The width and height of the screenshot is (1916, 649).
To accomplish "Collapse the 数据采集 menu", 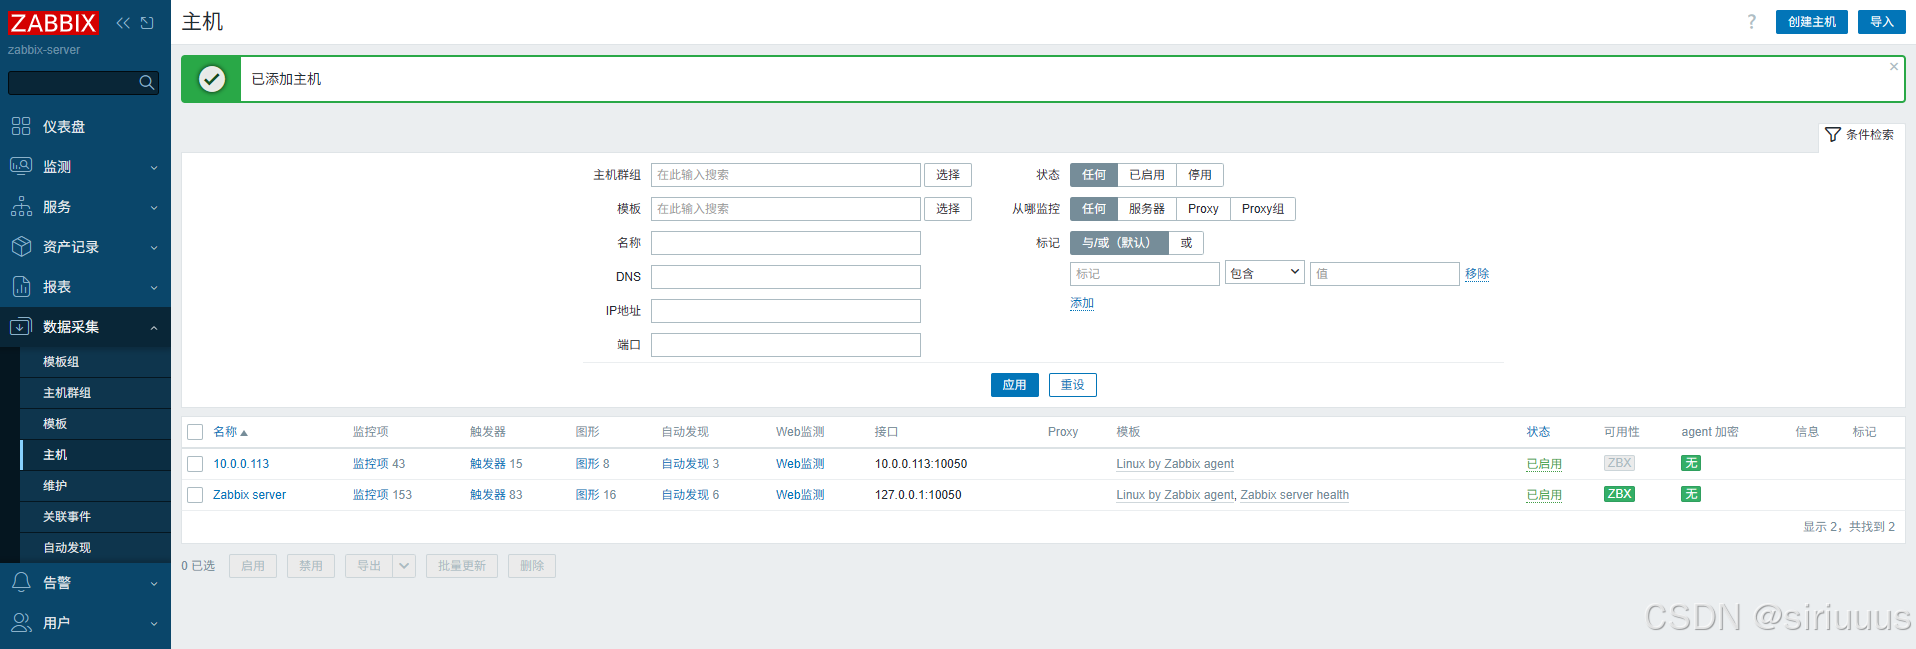I will (85, 327).
